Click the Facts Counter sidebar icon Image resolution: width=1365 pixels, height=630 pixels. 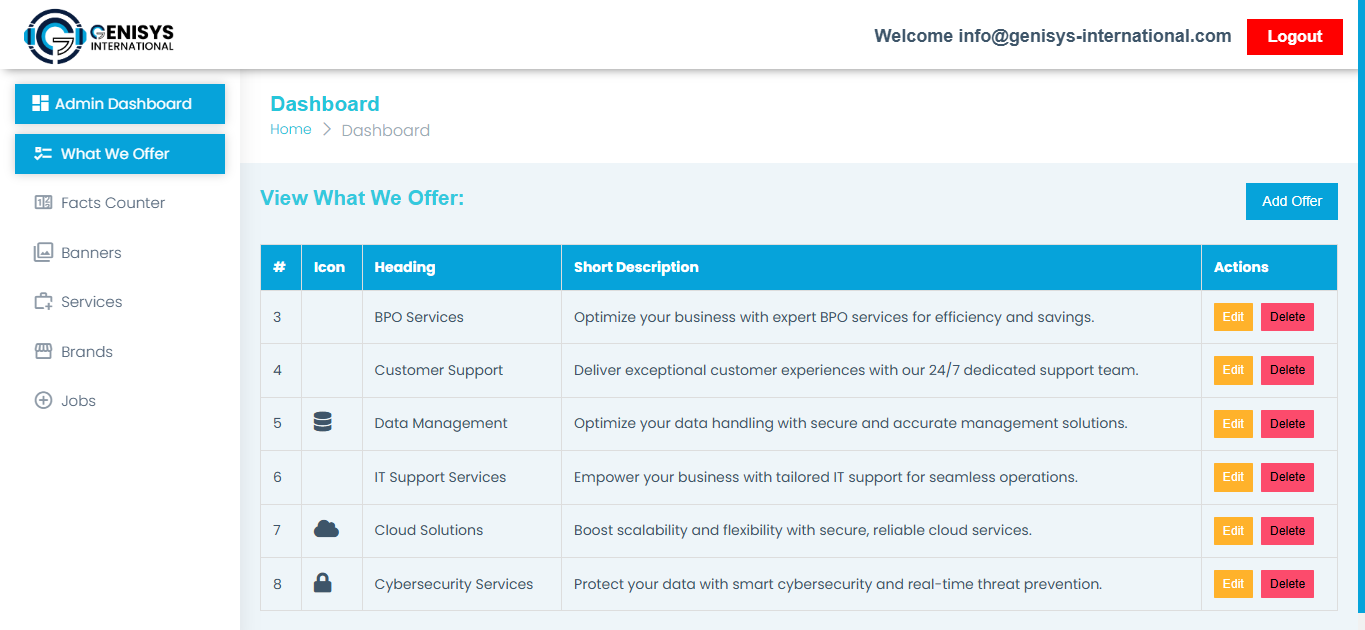tap(43, 203)
